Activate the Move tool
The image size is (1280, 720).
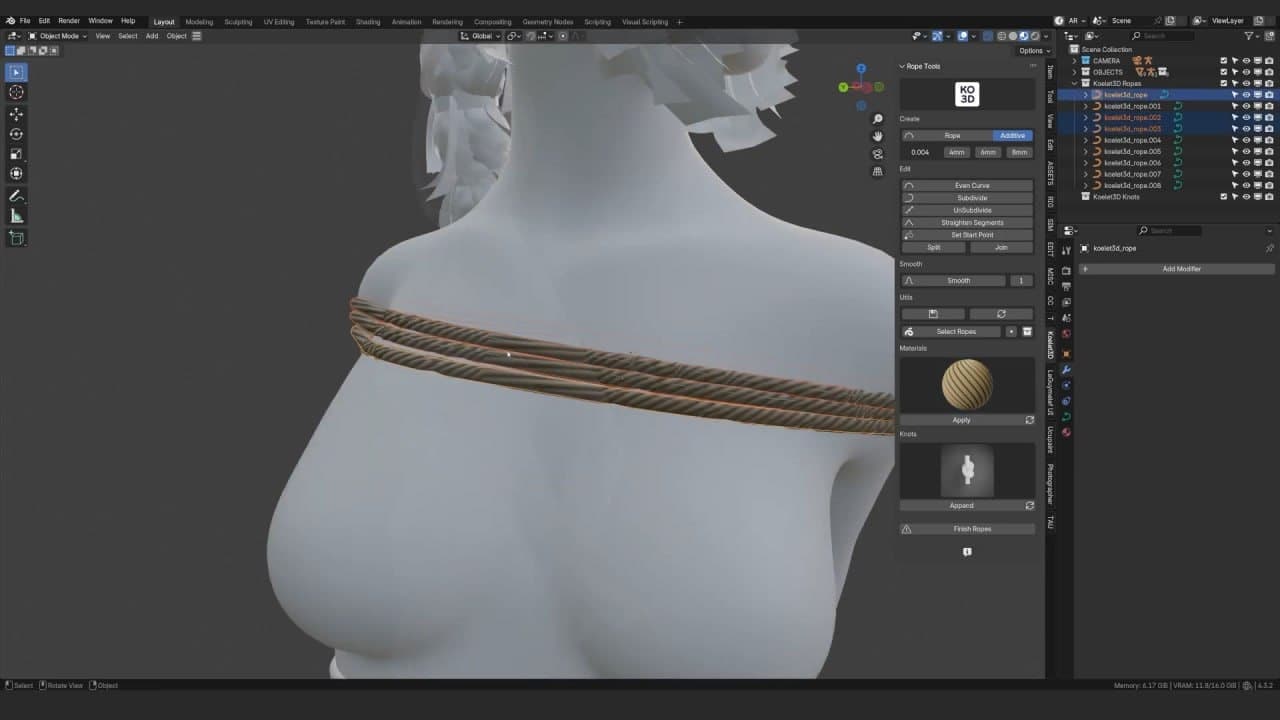click(x=16, y=114)
